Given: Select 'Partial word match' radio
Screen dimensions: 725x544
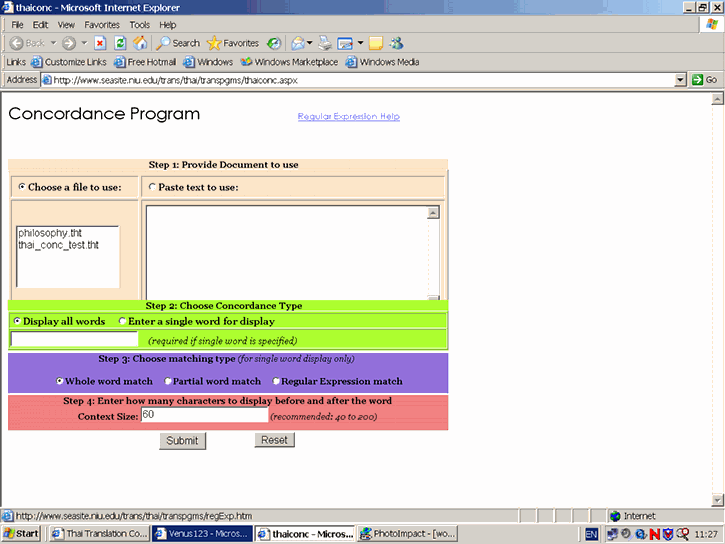Looking at the screenshot, I should (168, 381).
